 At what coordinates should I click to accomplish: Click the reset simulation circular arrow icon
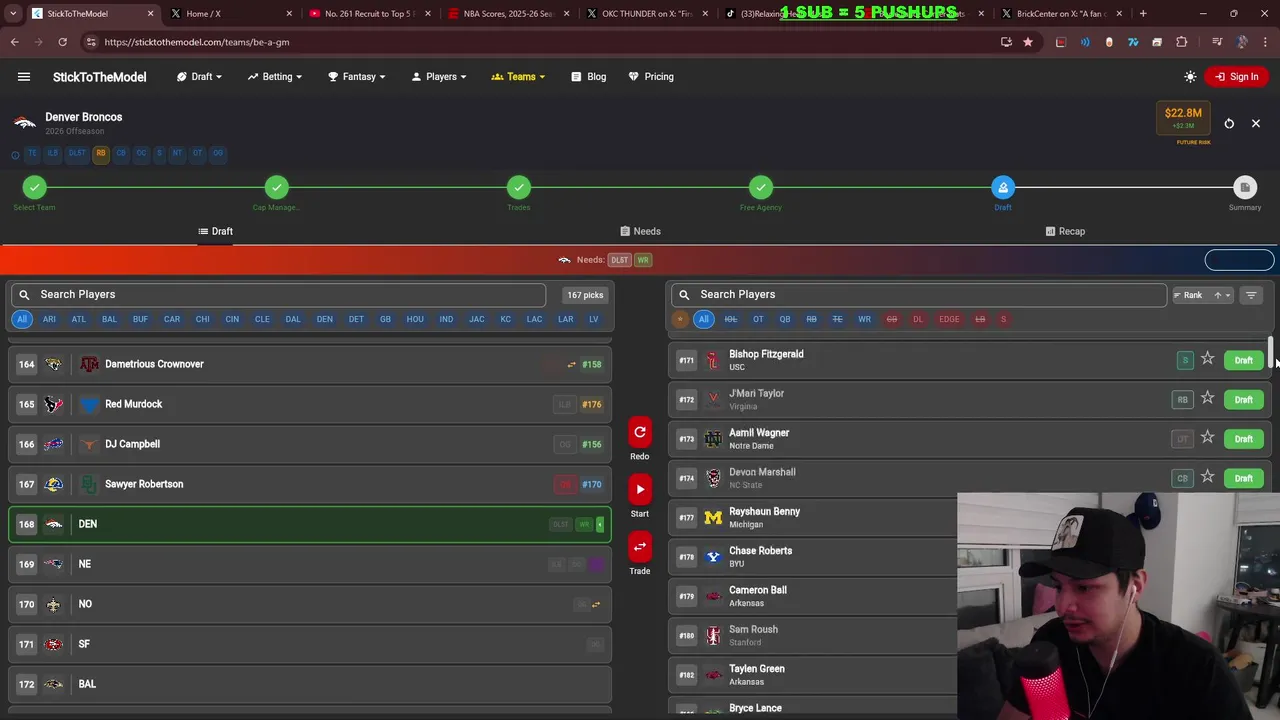click(1229, 124)
